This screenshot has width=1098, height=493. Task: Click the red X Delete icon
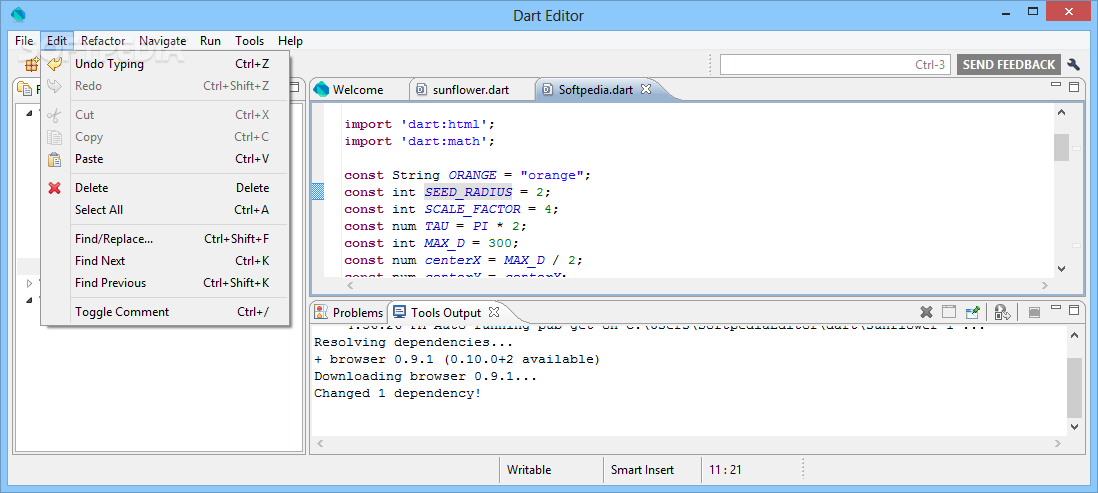click(x=55, y=188)
